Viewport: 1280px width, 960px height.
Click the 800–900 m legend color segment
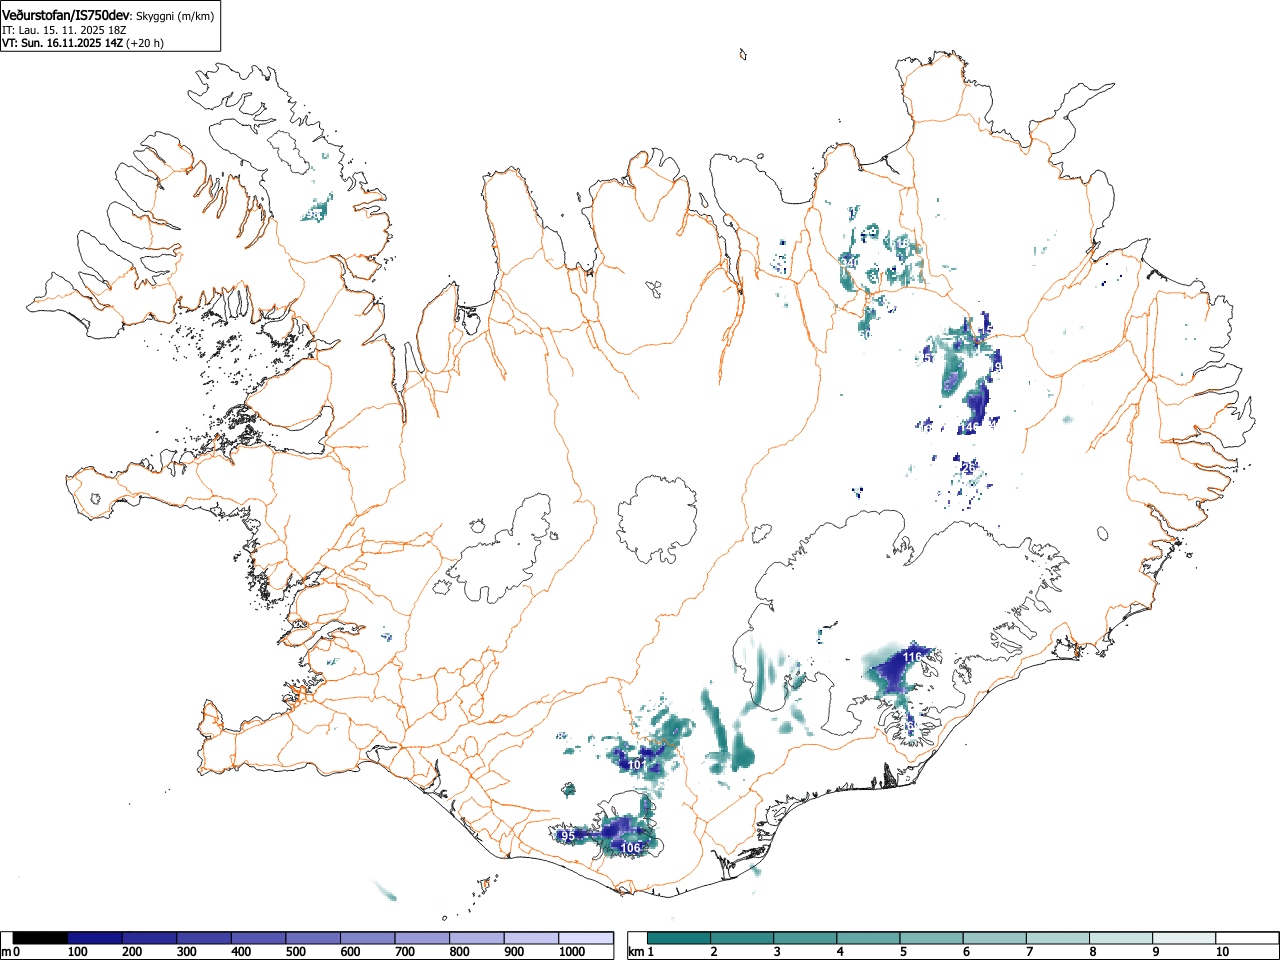pos(477,938)
